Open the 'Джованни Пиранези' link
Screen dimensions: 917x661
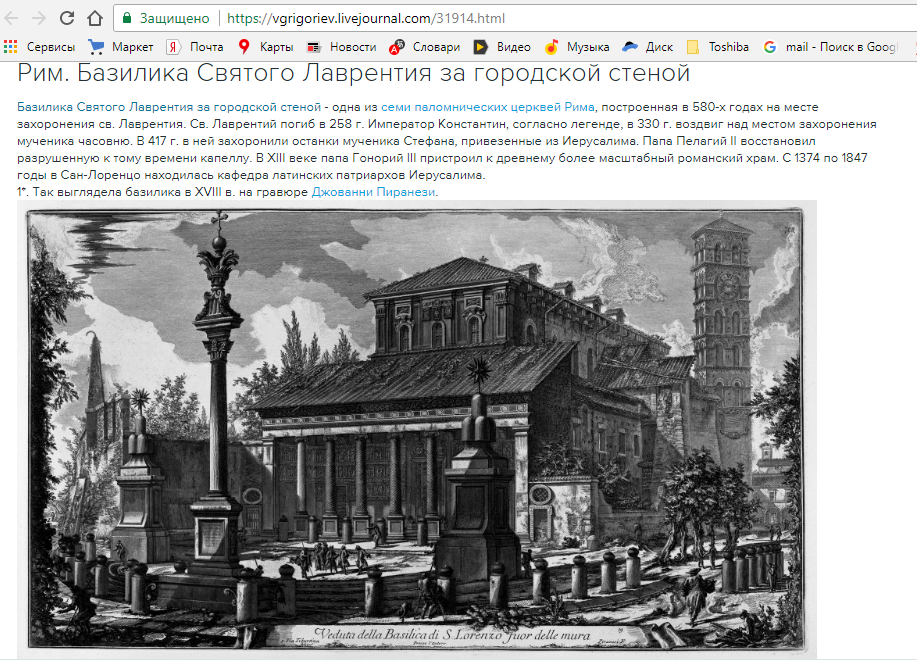pyautogui.click(x=373, y=192)
